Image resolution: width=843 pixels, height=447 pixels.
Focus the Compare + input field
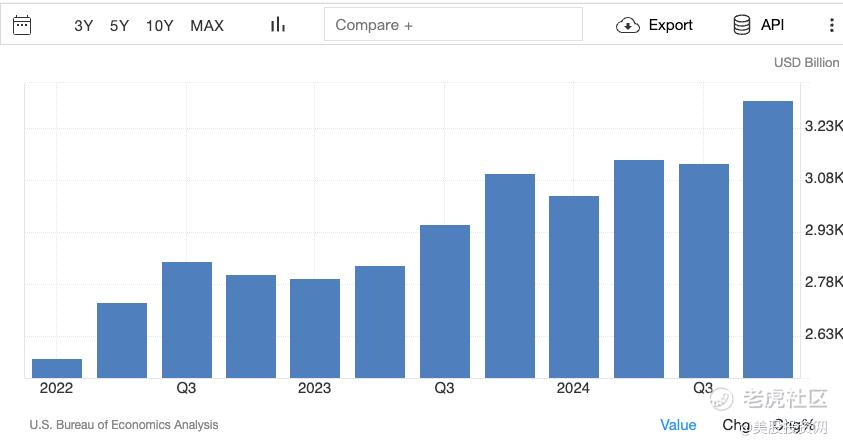(x=453, y=24)
